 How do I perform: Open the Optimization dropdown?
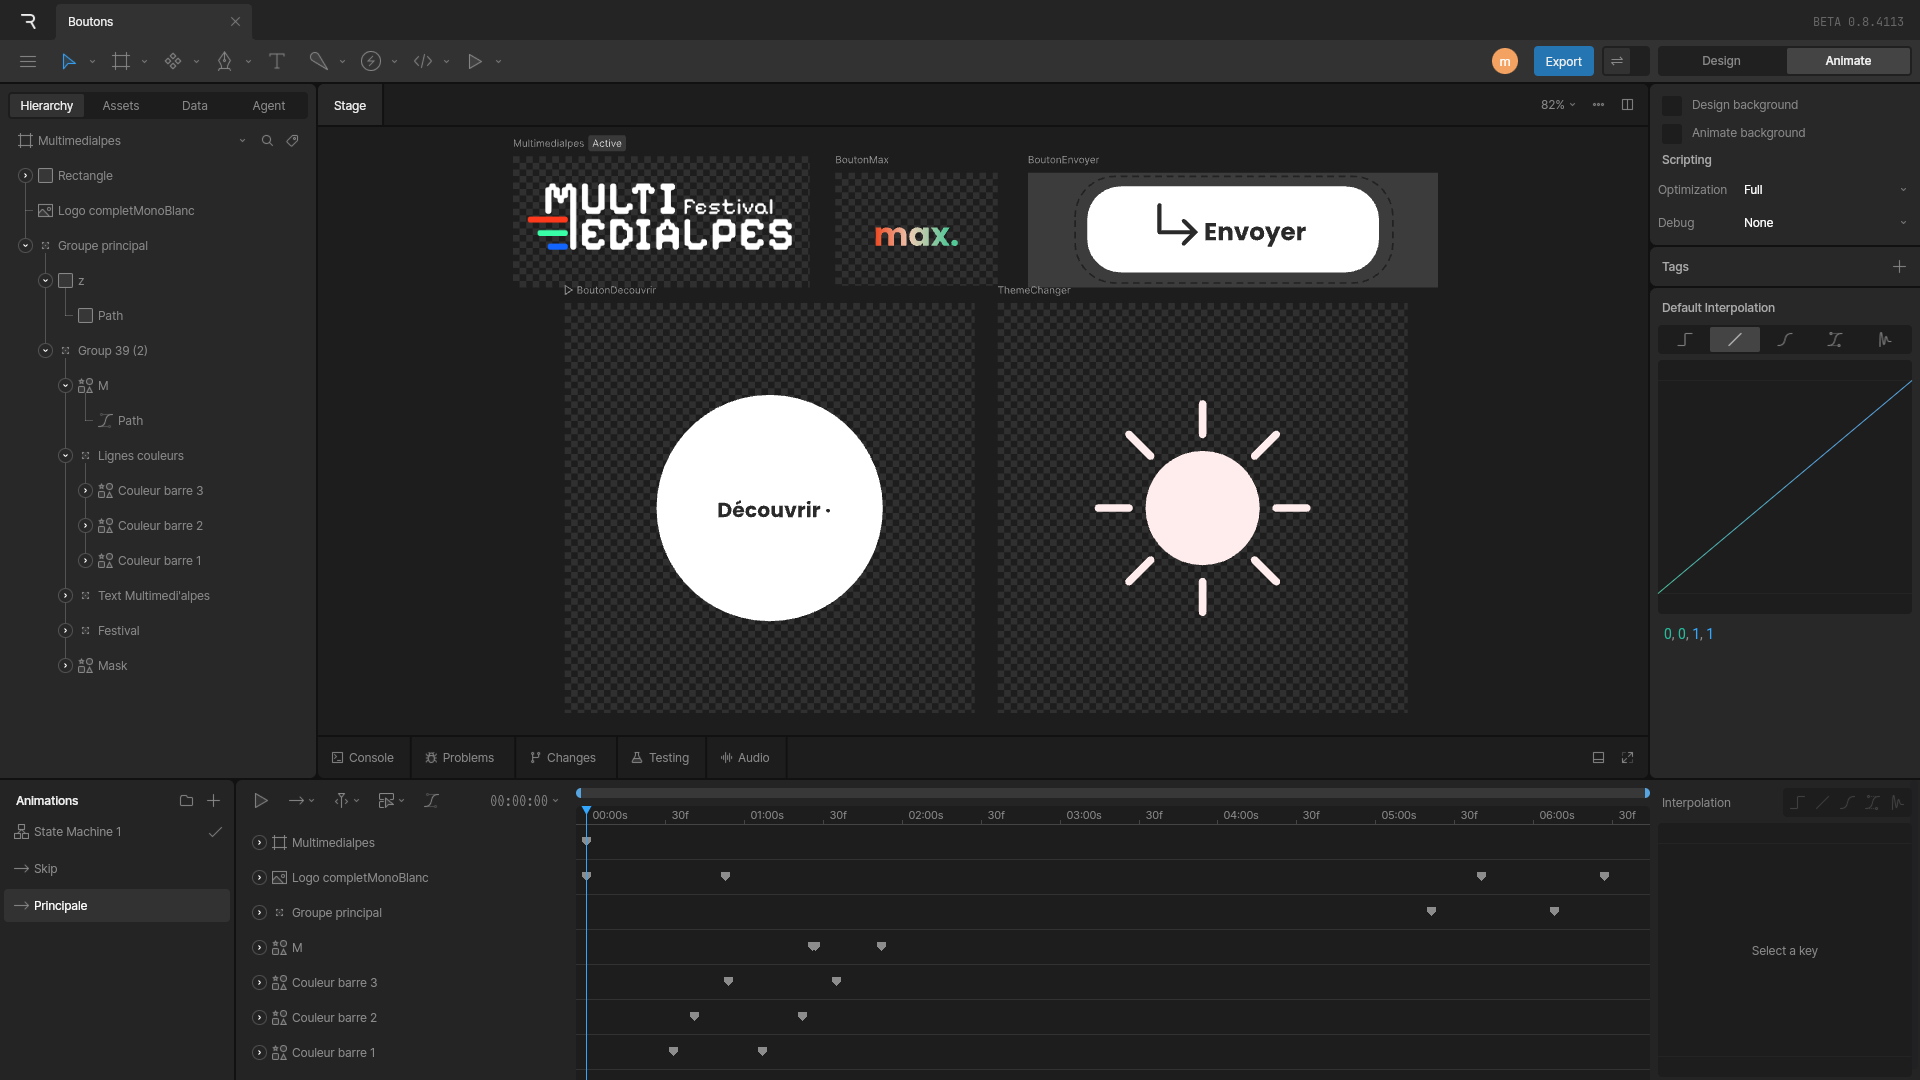coord(1824,190)
